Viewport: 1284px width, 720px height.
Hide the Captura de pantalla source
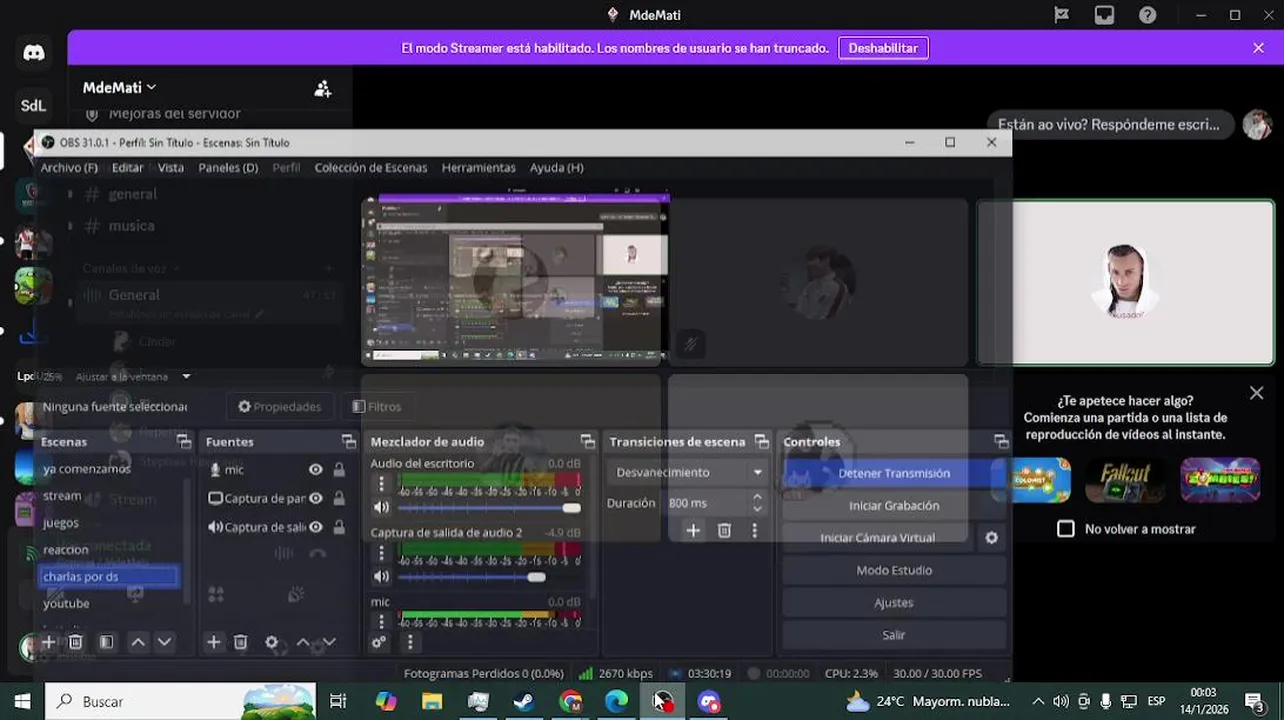[315, 498]
